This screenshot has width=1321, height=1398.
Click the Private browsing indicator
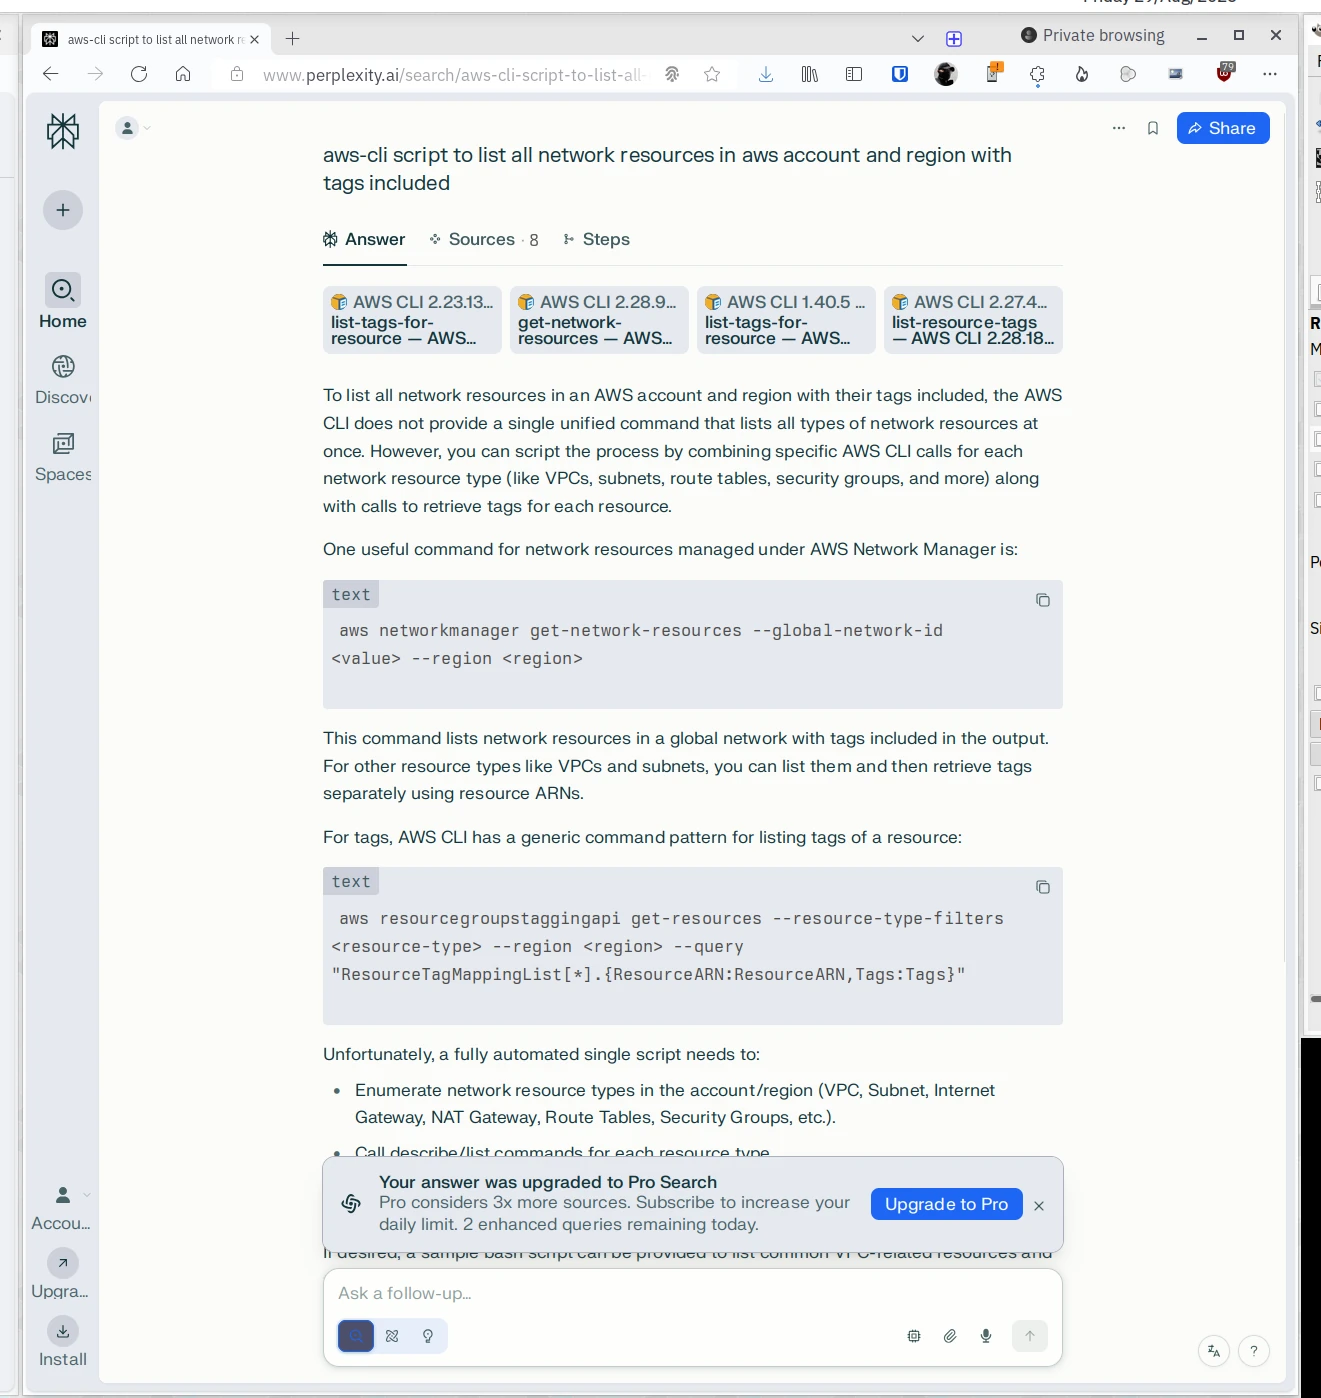pos(1092,35)
